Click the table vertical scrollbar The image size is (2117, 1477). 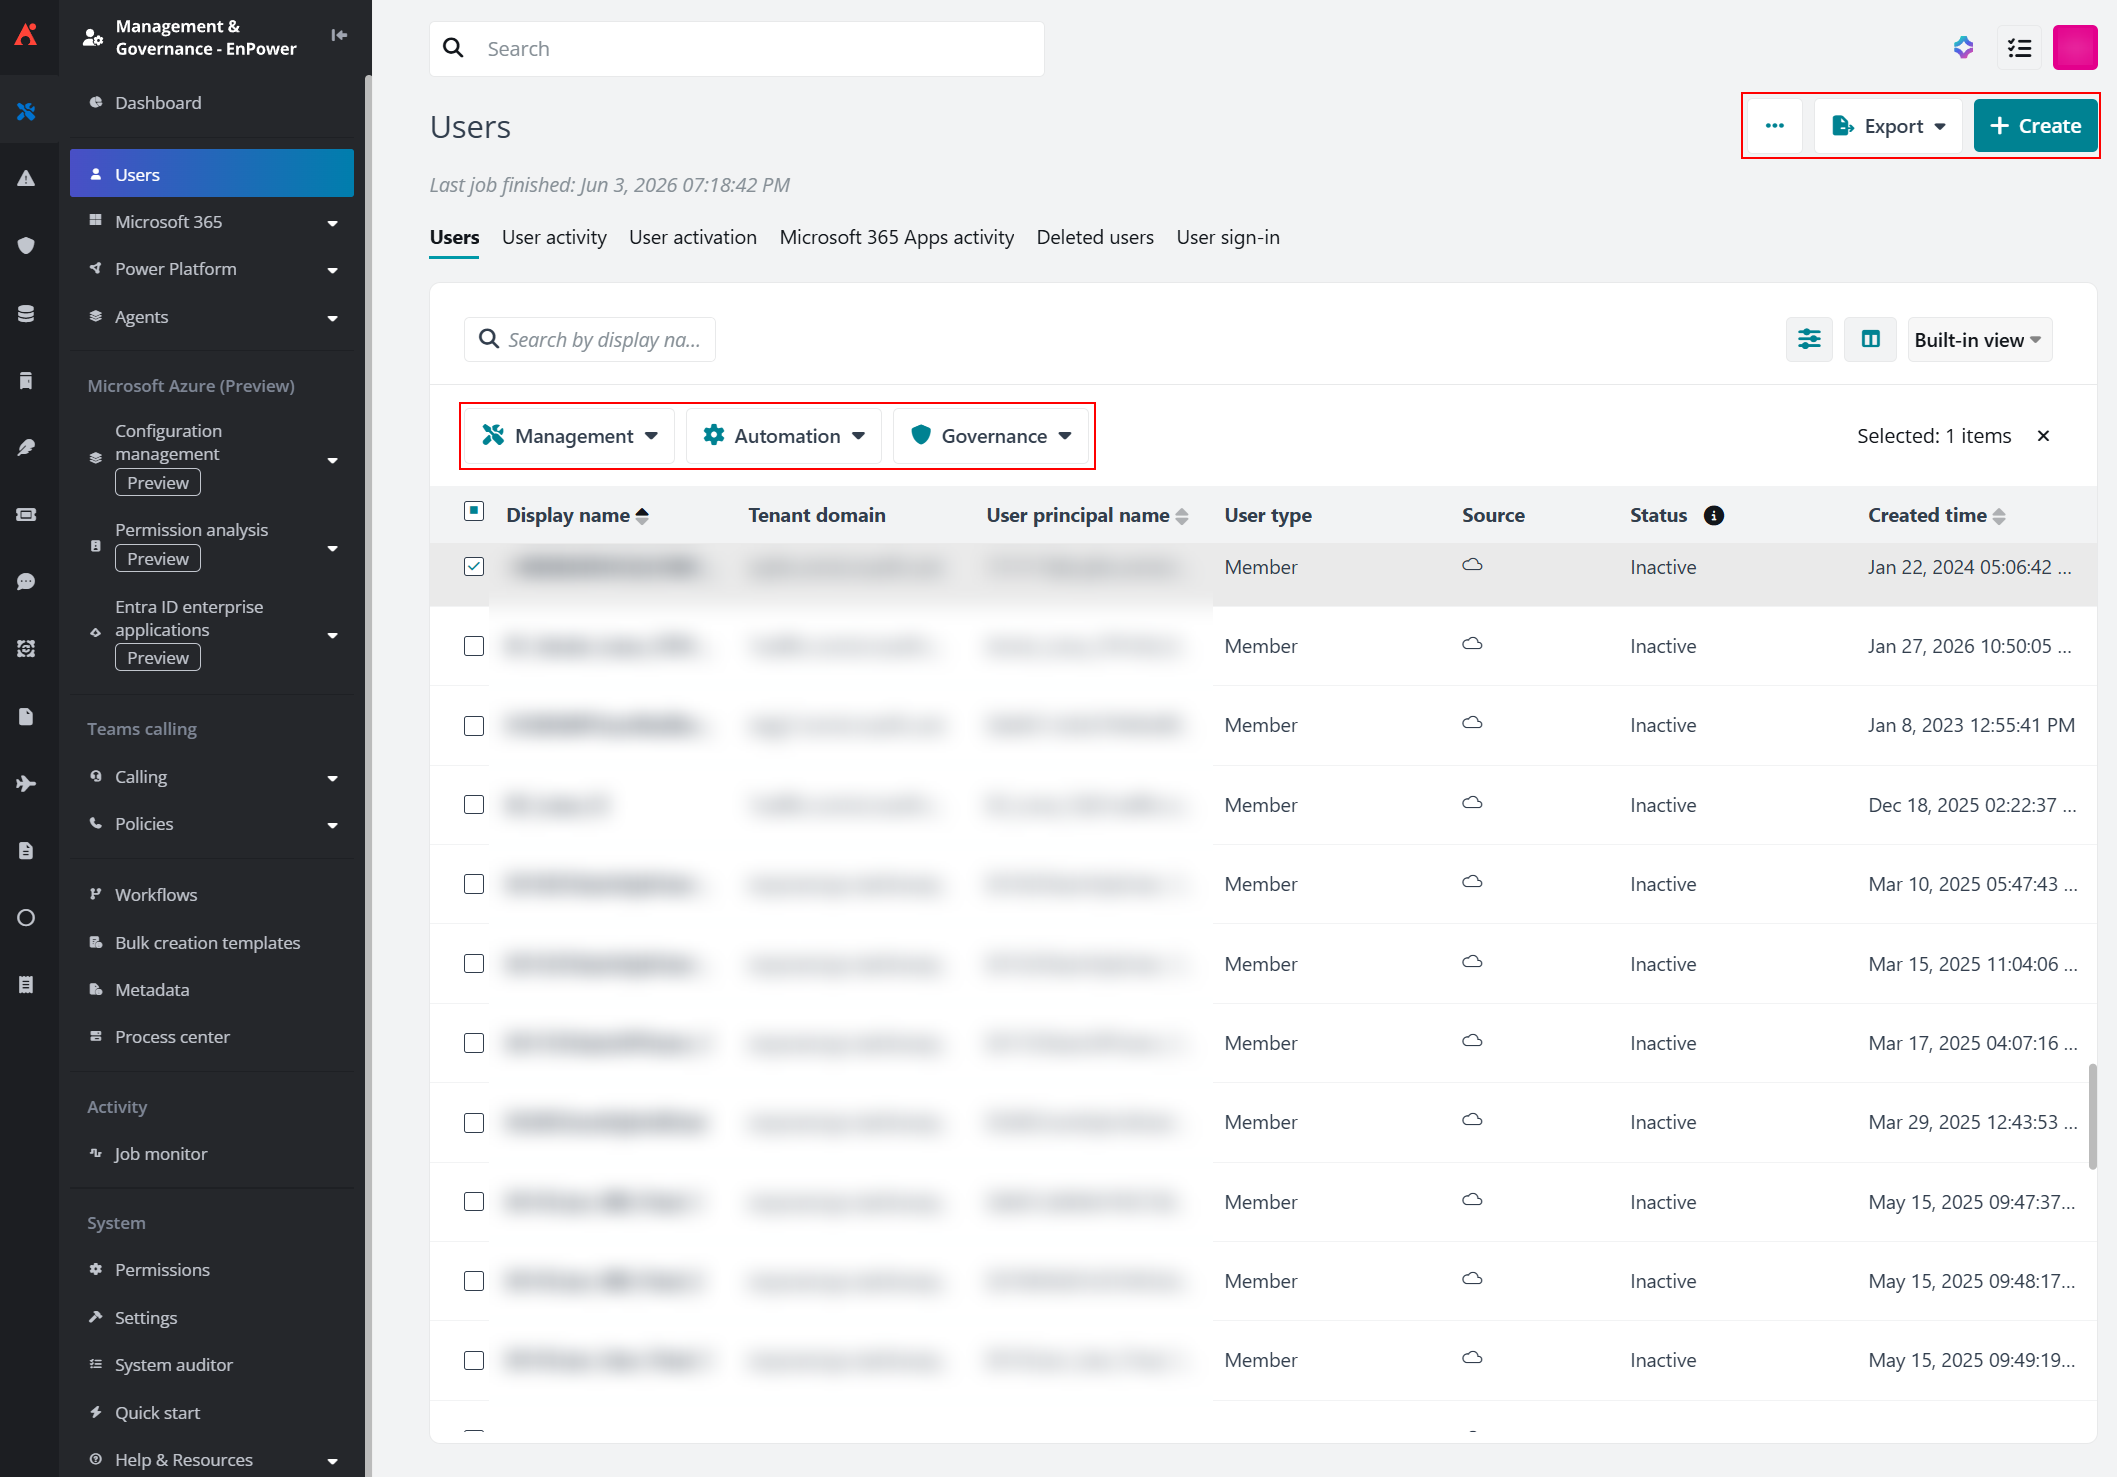click(x=2092, y=1115)
